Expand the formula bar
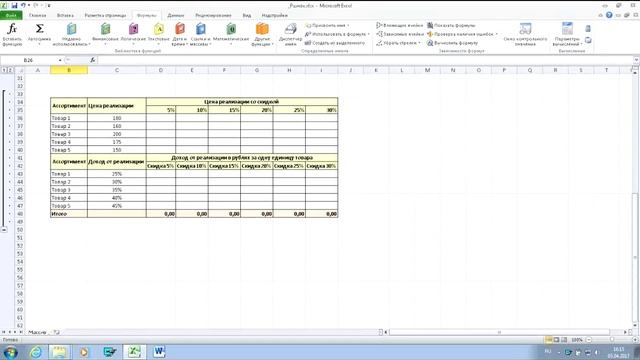The image size is (640, 360). (x=636, y=60)
